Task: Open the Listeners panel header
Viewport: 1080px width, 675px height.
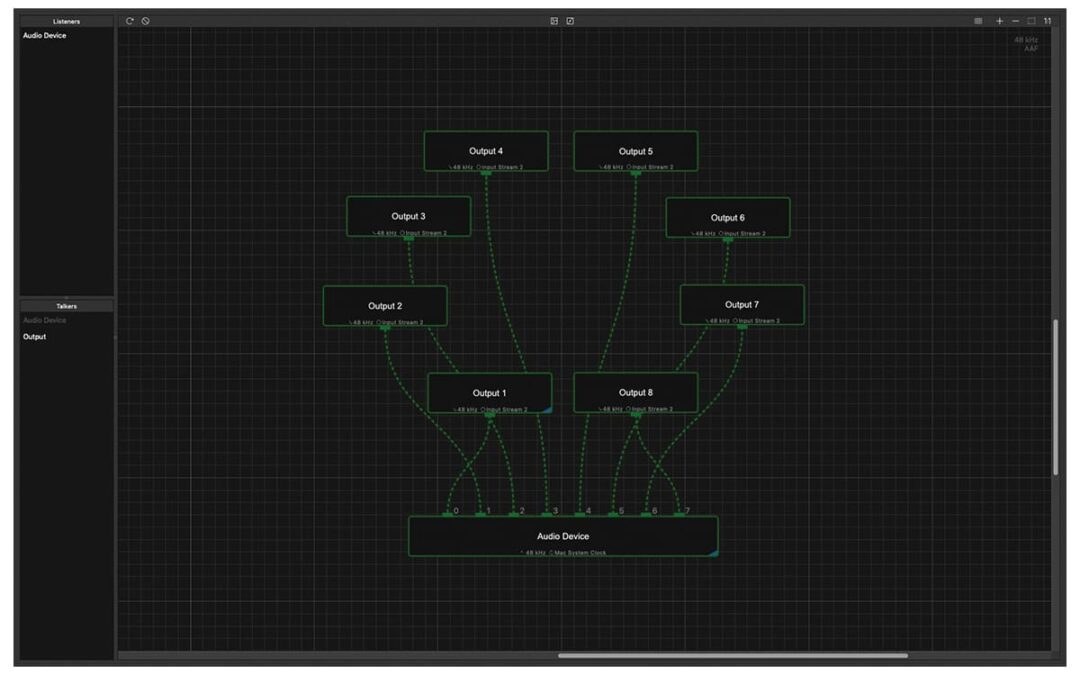Action: coord(66,21)
